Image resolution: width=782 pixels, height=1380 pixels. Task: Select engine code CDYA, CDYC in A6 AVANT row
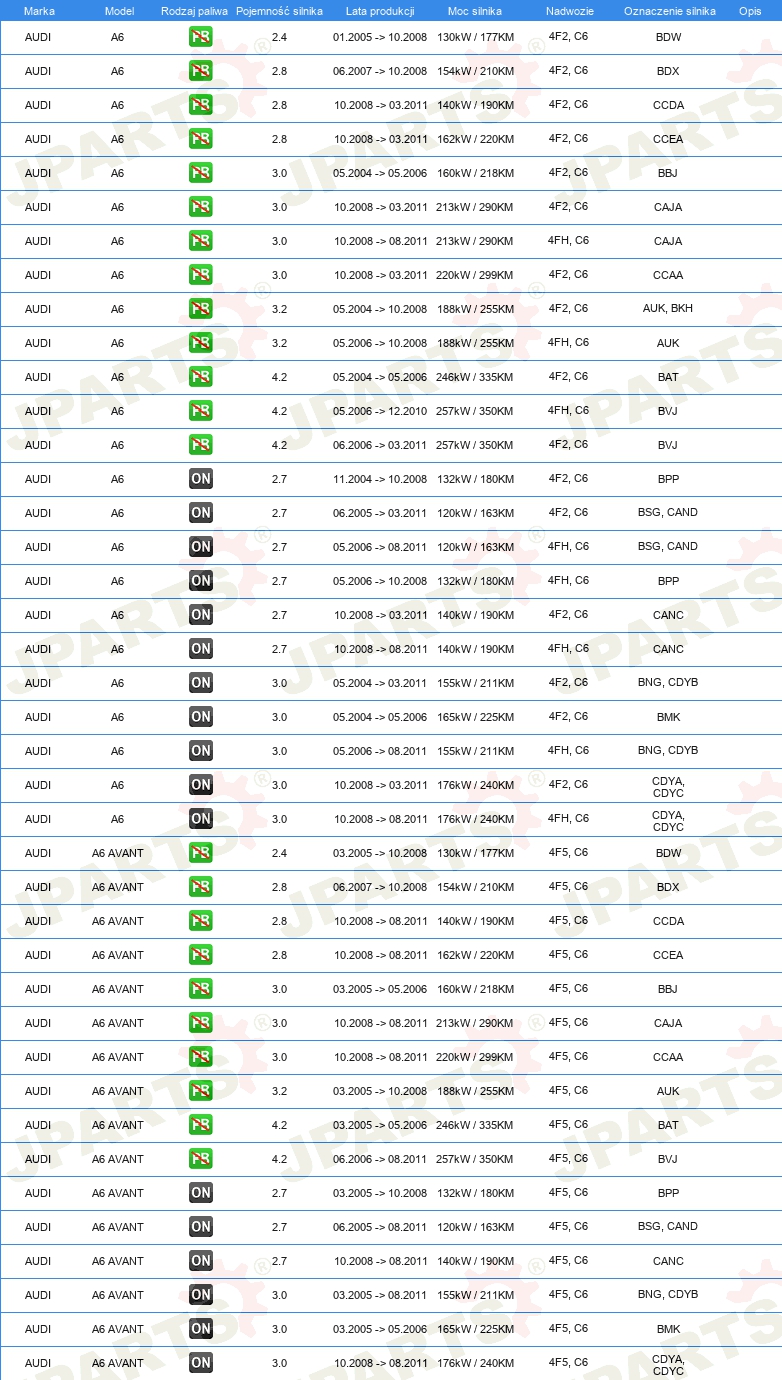pyautogui.click(x=668, y=1364)
